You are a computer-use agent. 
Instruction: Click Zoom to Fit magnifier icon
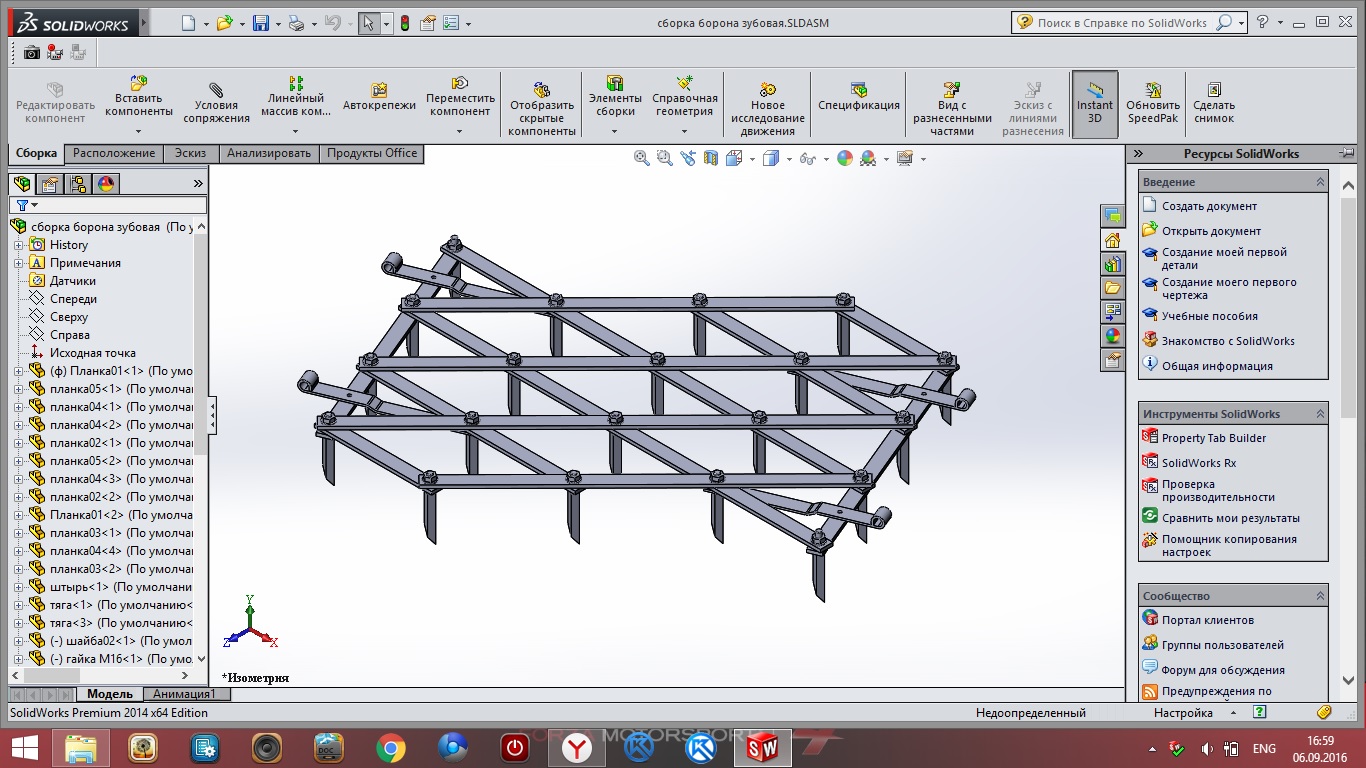[x=642, y=158]
